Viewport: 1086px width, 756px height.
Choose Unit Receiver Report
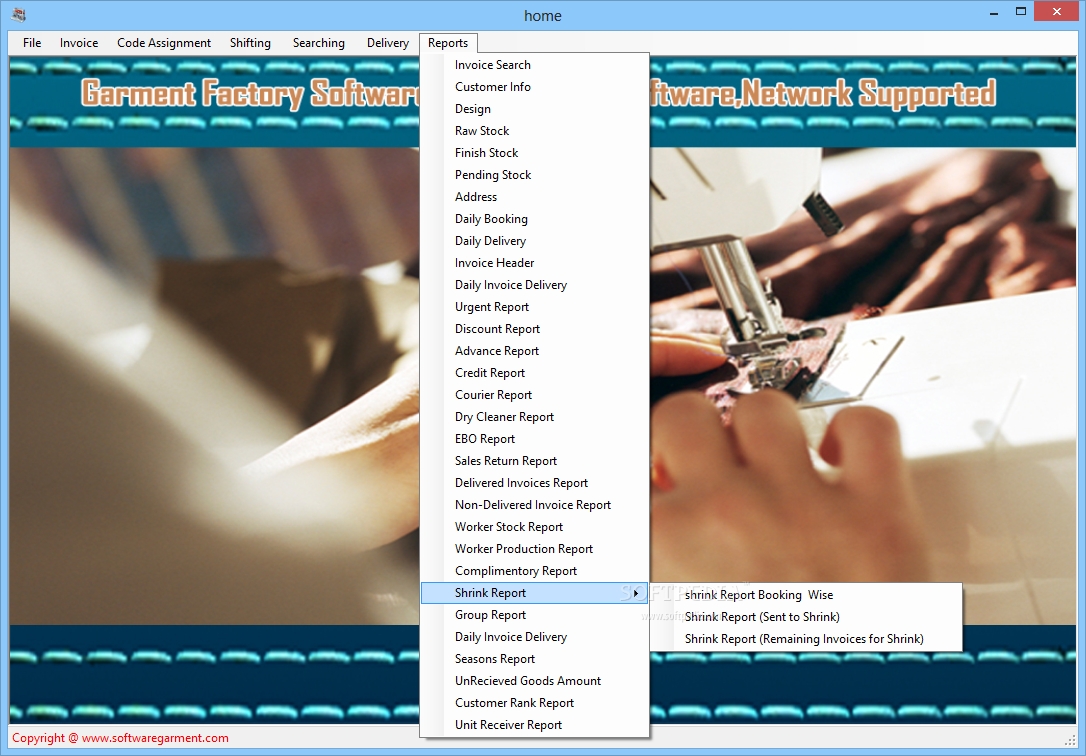pos(535,725)
